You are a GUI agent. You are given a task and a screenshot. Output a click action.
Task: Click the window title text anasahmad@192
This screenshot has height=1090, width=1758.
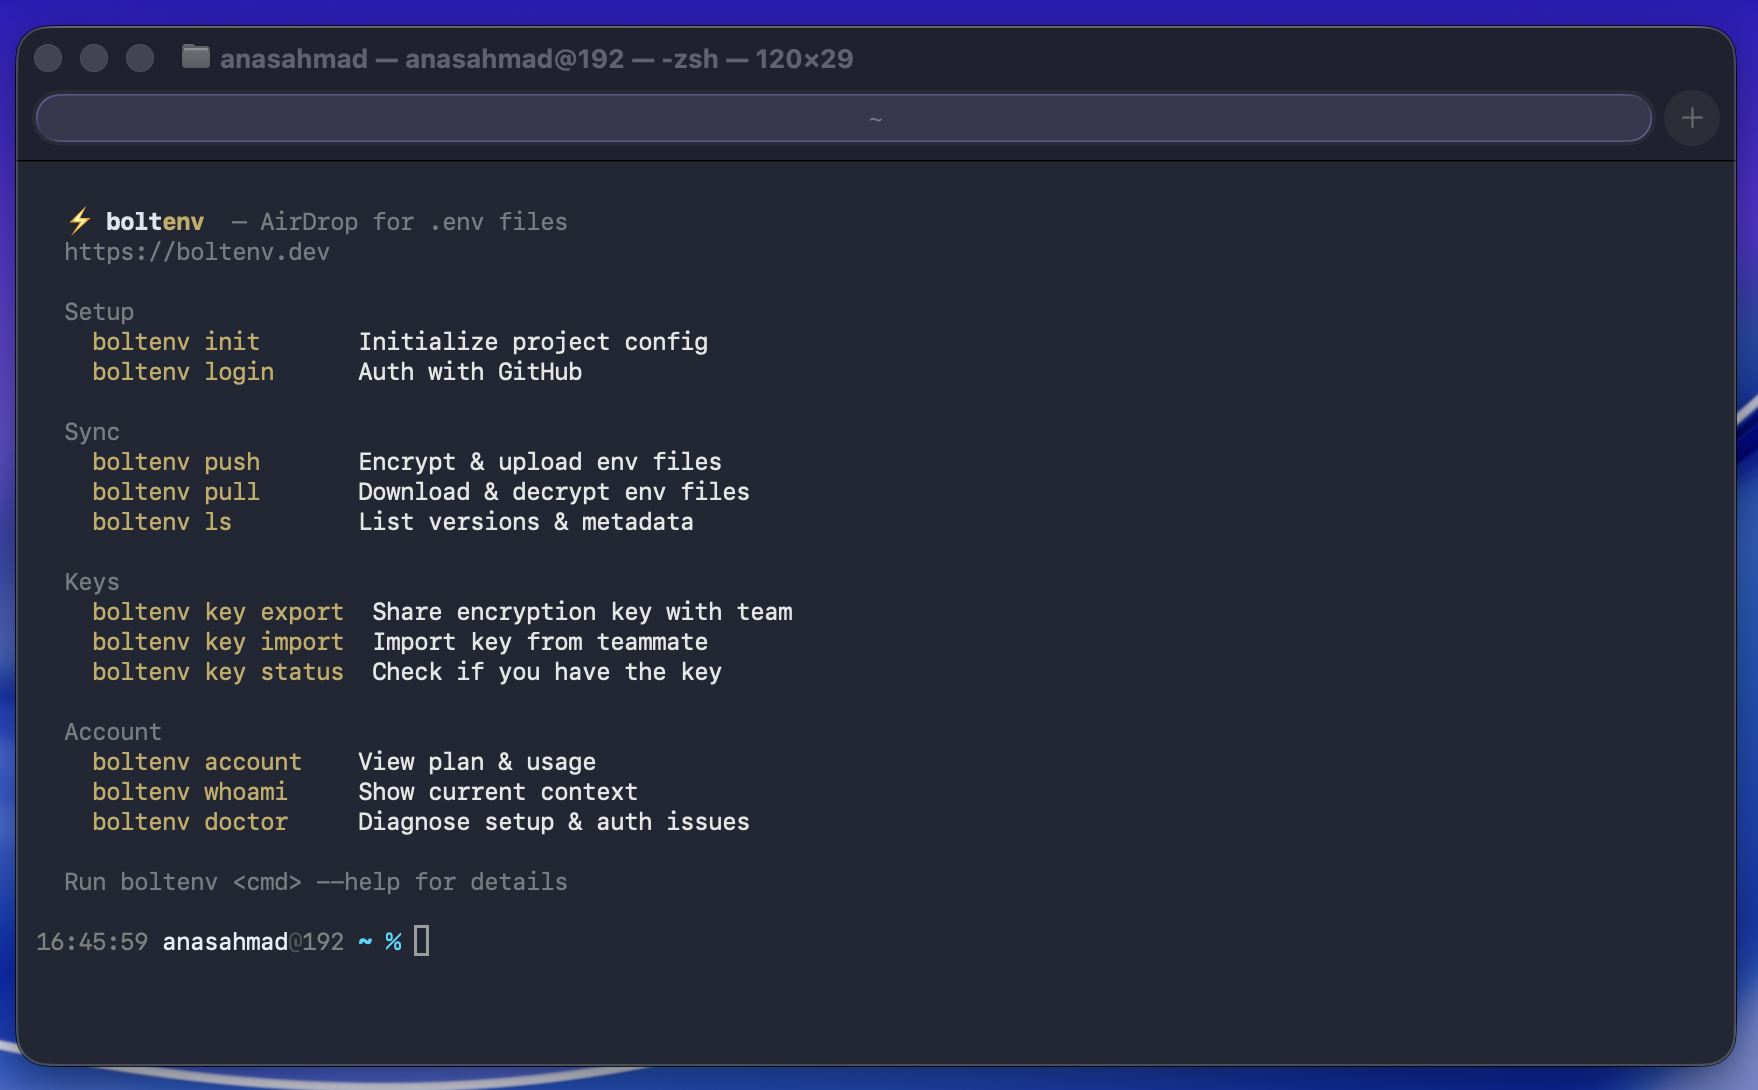514,59
